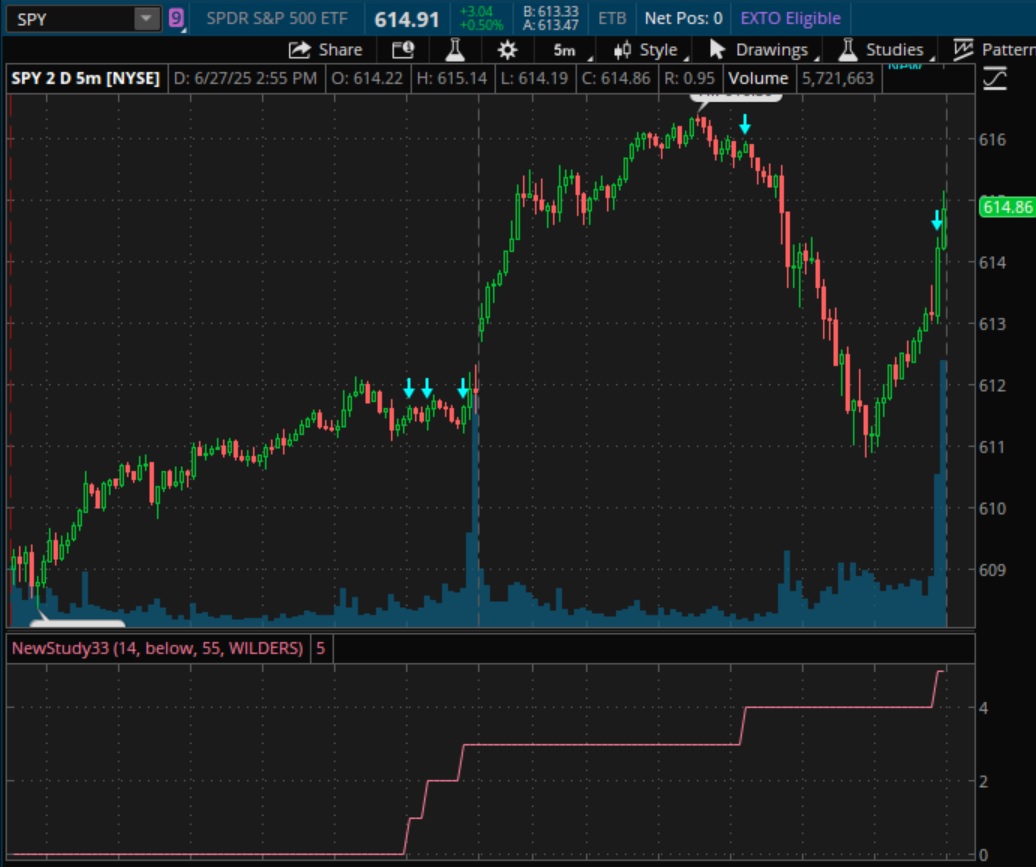This screenshot has height=867, width=1036.
Task: Open the SPY symbol dropdown arrow
Action: coord(146,19)
